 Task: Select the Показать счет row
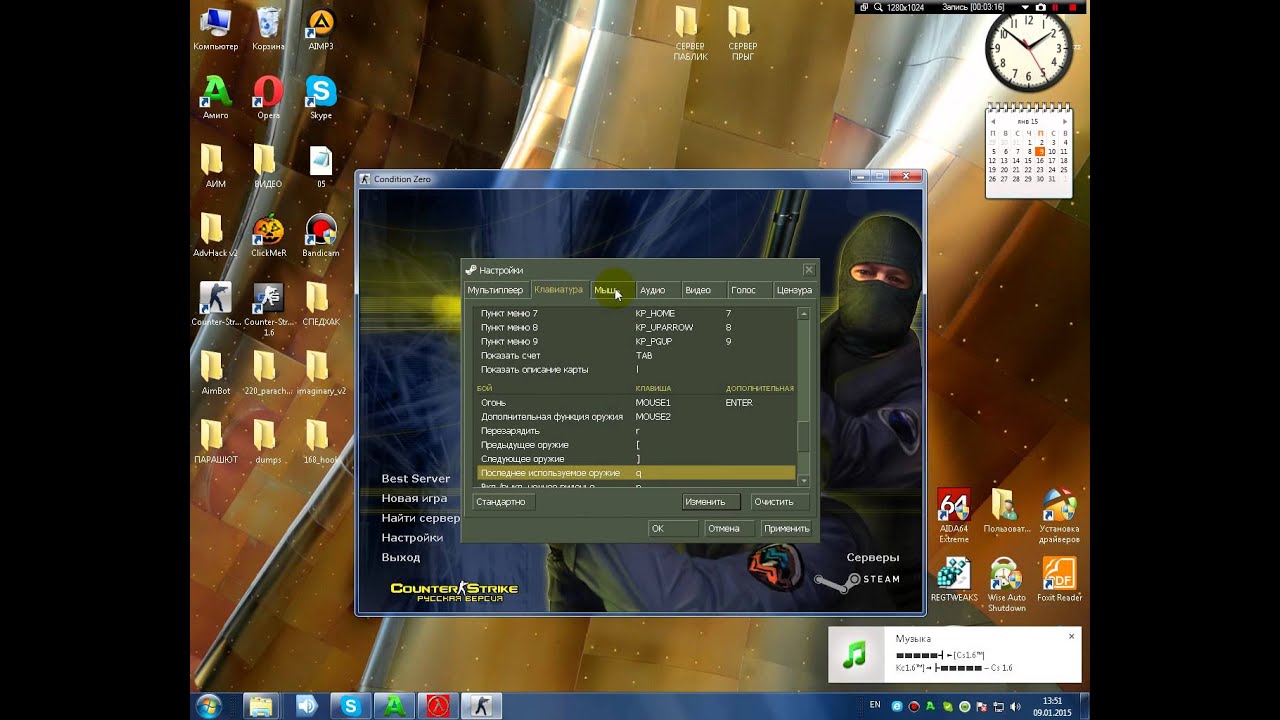[x=636, y=356]
